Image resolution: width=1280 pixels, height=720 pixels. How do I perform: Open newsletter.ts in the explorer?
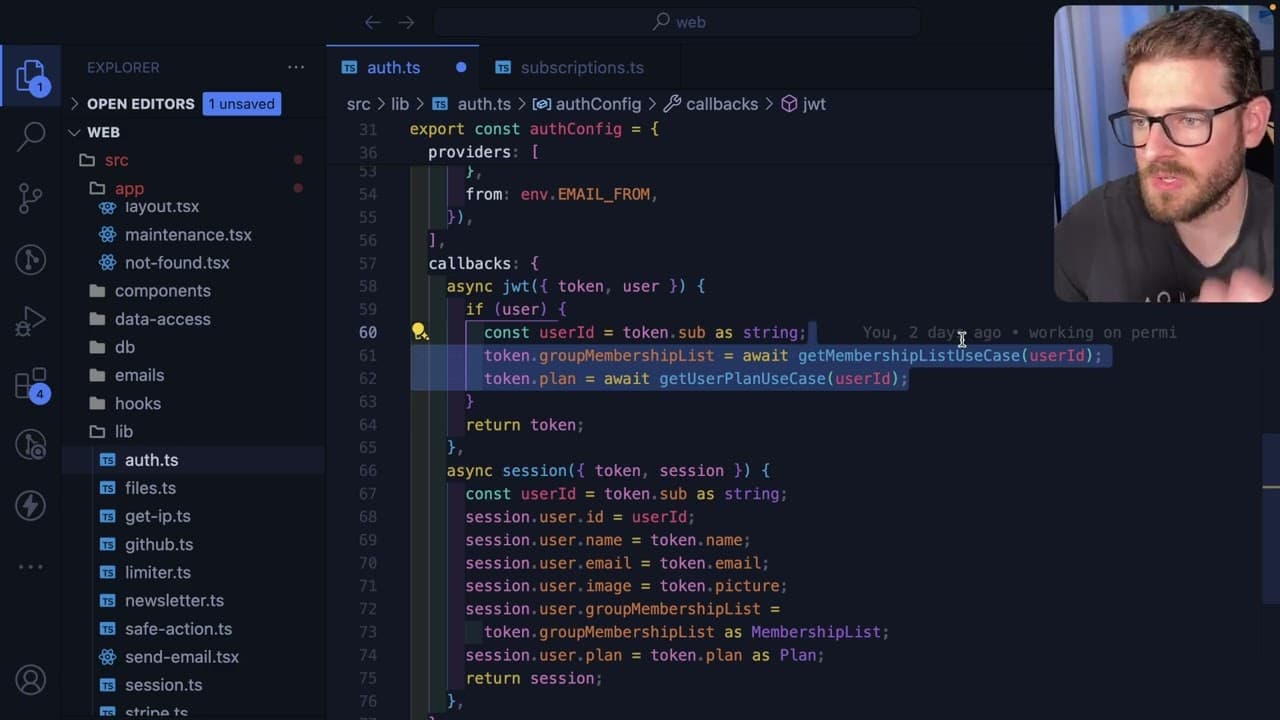point(174,601)
